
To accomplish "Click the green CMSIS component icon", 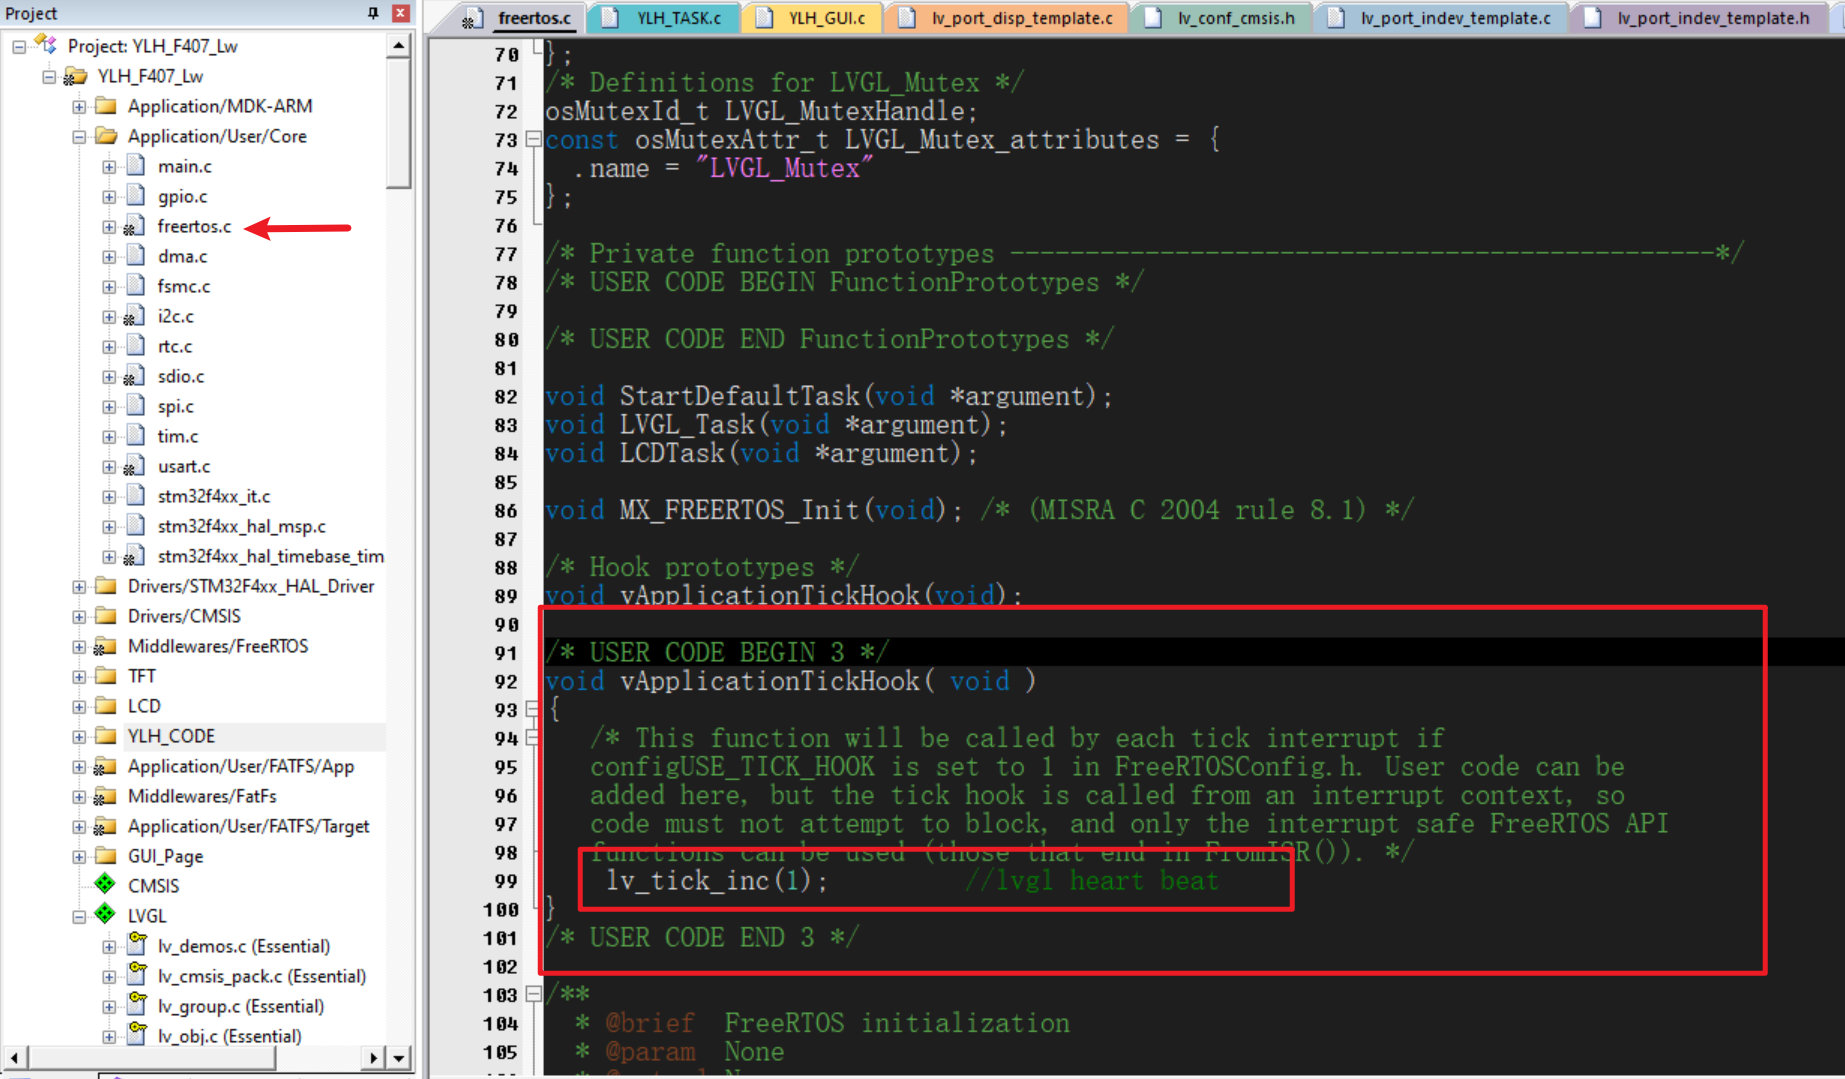I will (x=105, y=884).
